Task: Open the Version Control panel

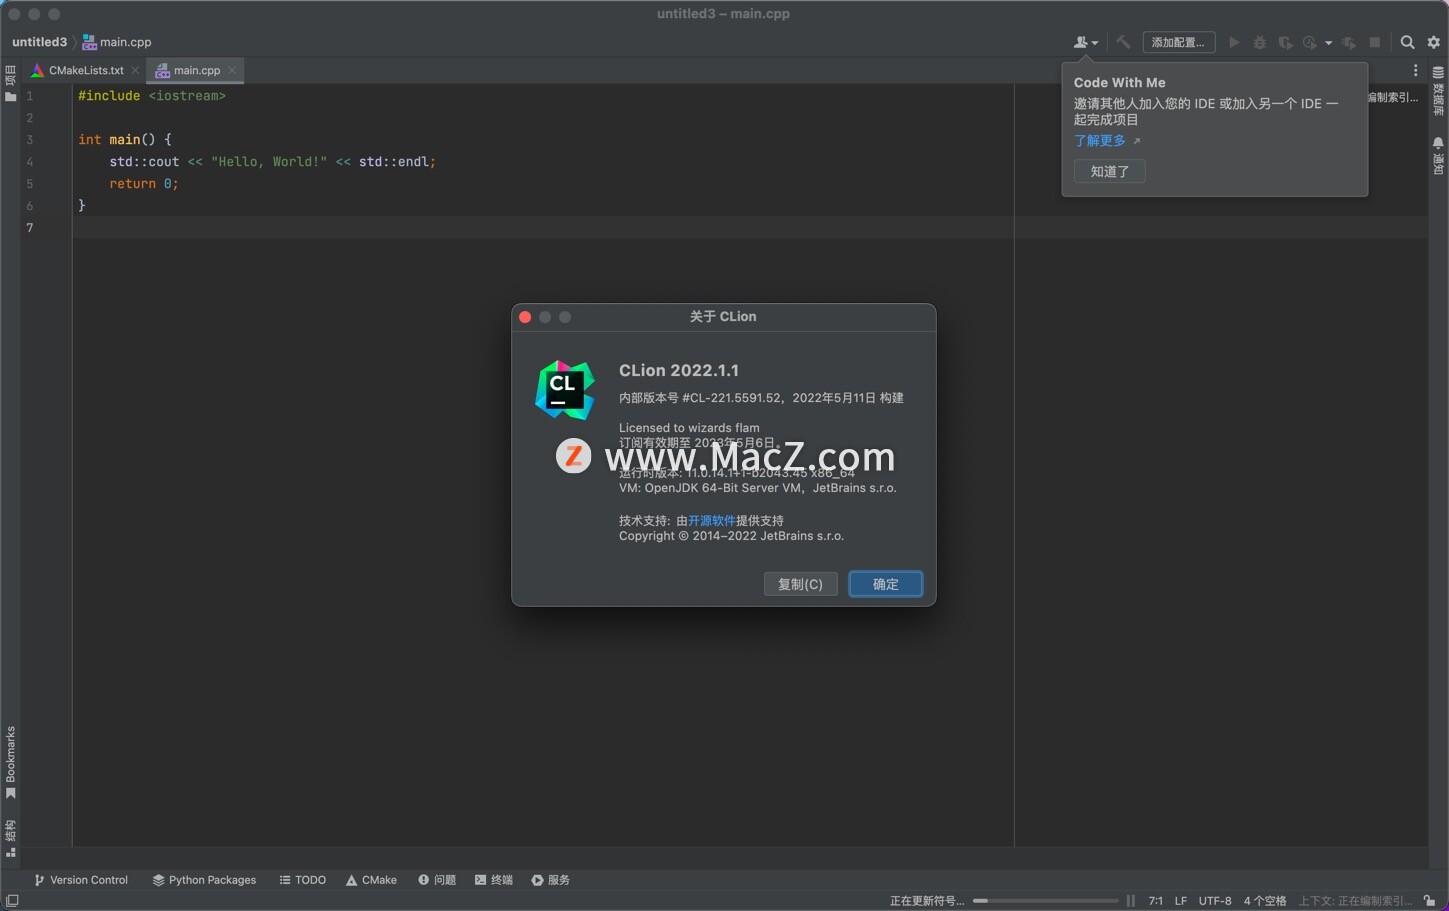Action: (81, 880)
